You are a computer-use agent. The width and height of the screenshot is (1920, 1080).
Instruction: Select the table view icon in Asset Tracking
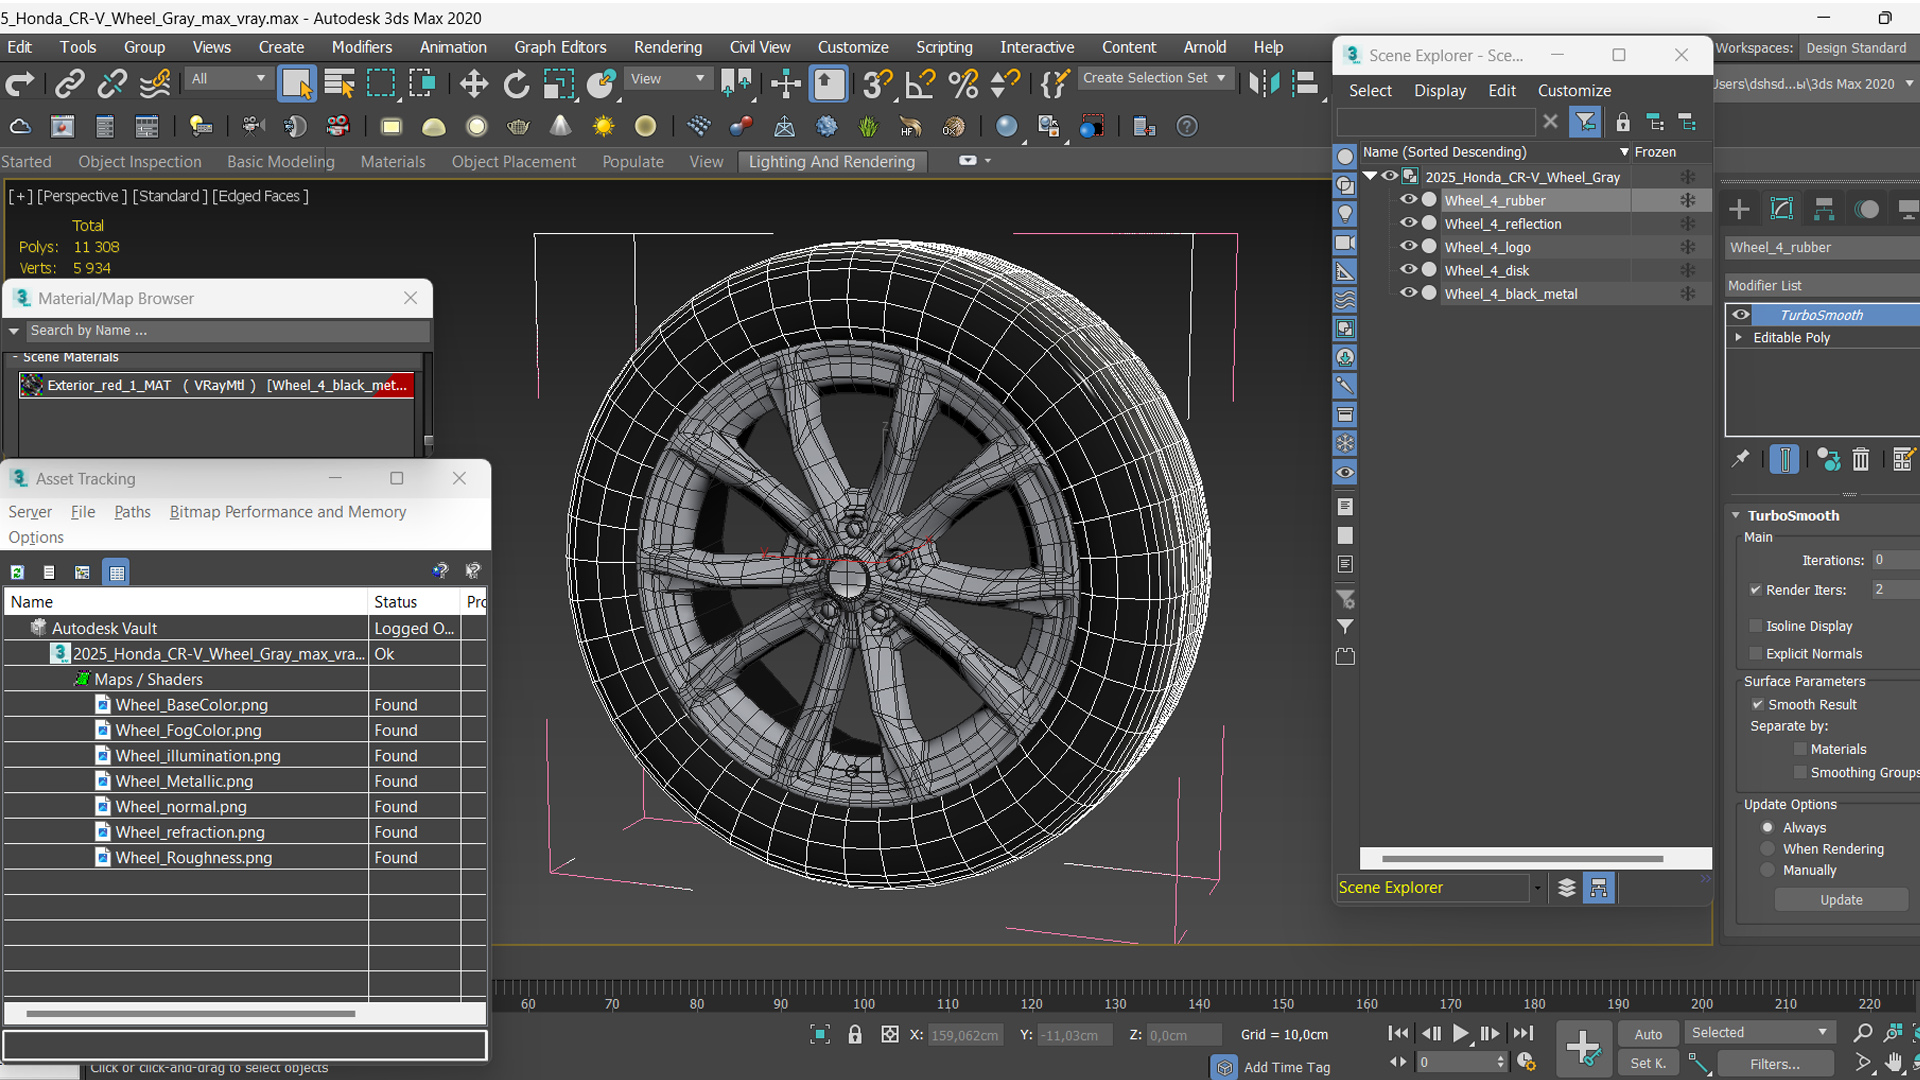tap(116, 572)
